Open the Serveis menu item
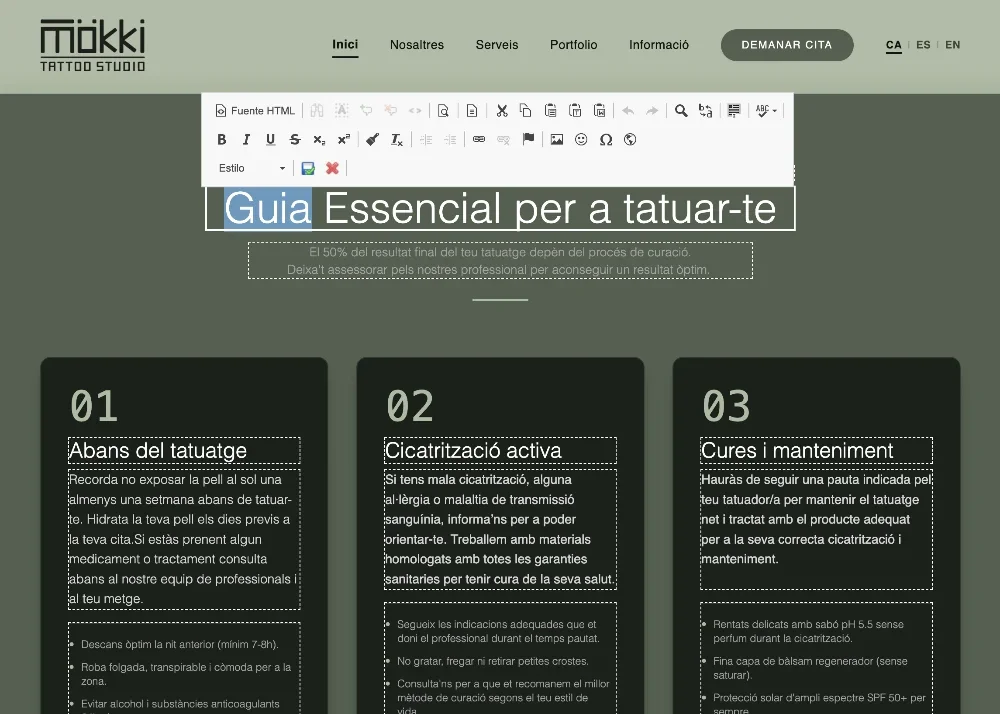Screen dimensions: 1000x714 coord(497,45)
